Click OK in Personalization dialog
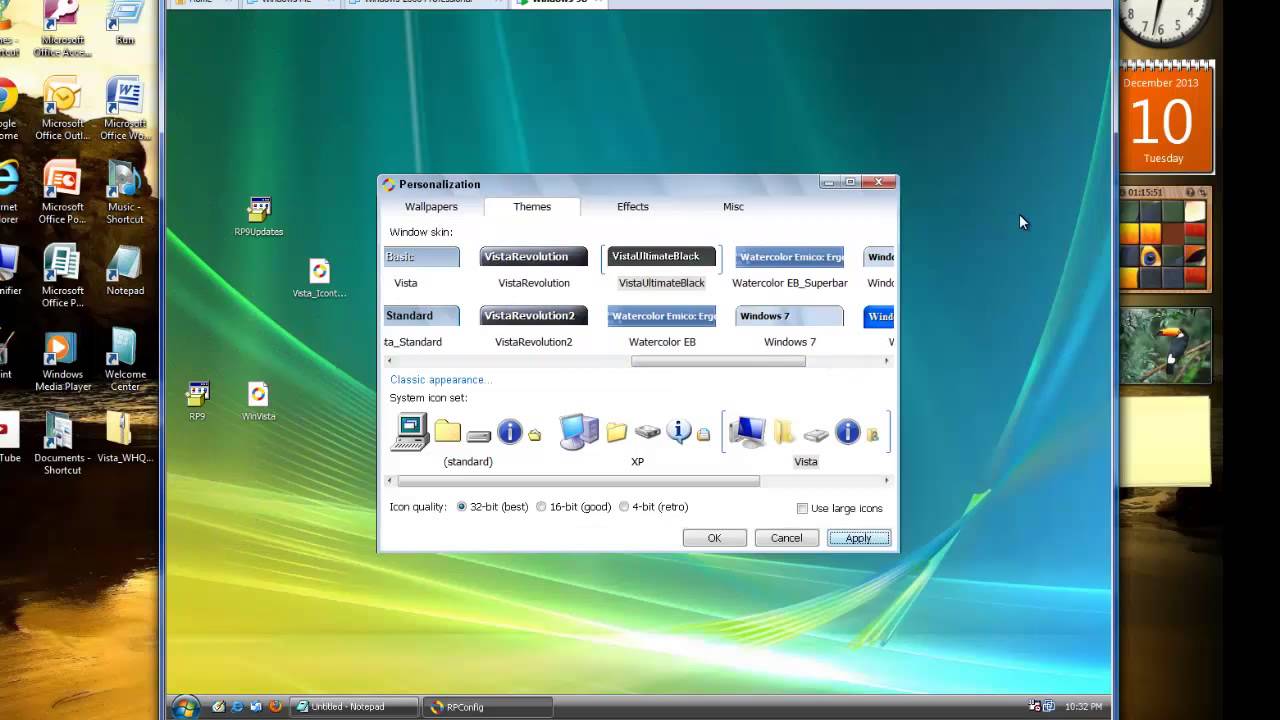Screen dimensions: 1280x720 (x=714, y=538)
